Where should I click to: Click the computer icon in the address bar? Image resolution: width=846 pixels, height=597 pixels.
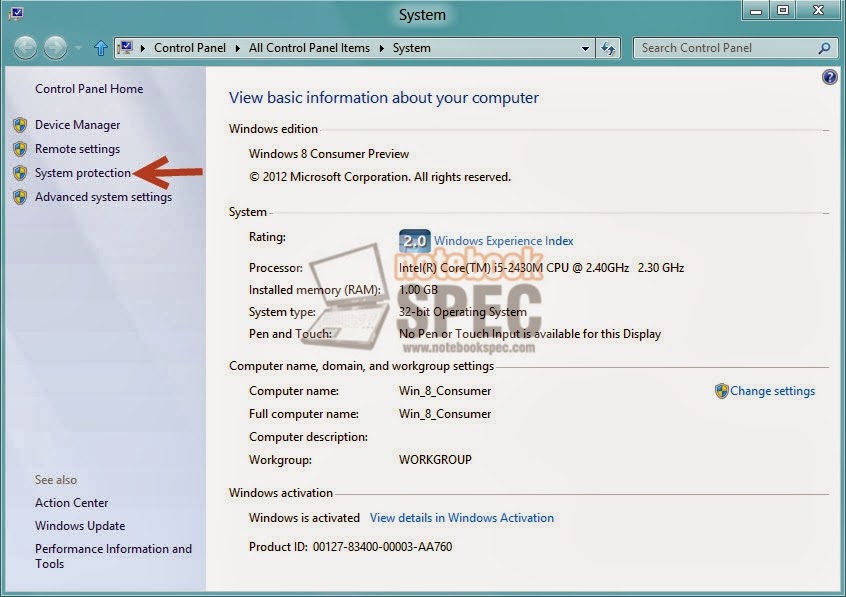126,48
